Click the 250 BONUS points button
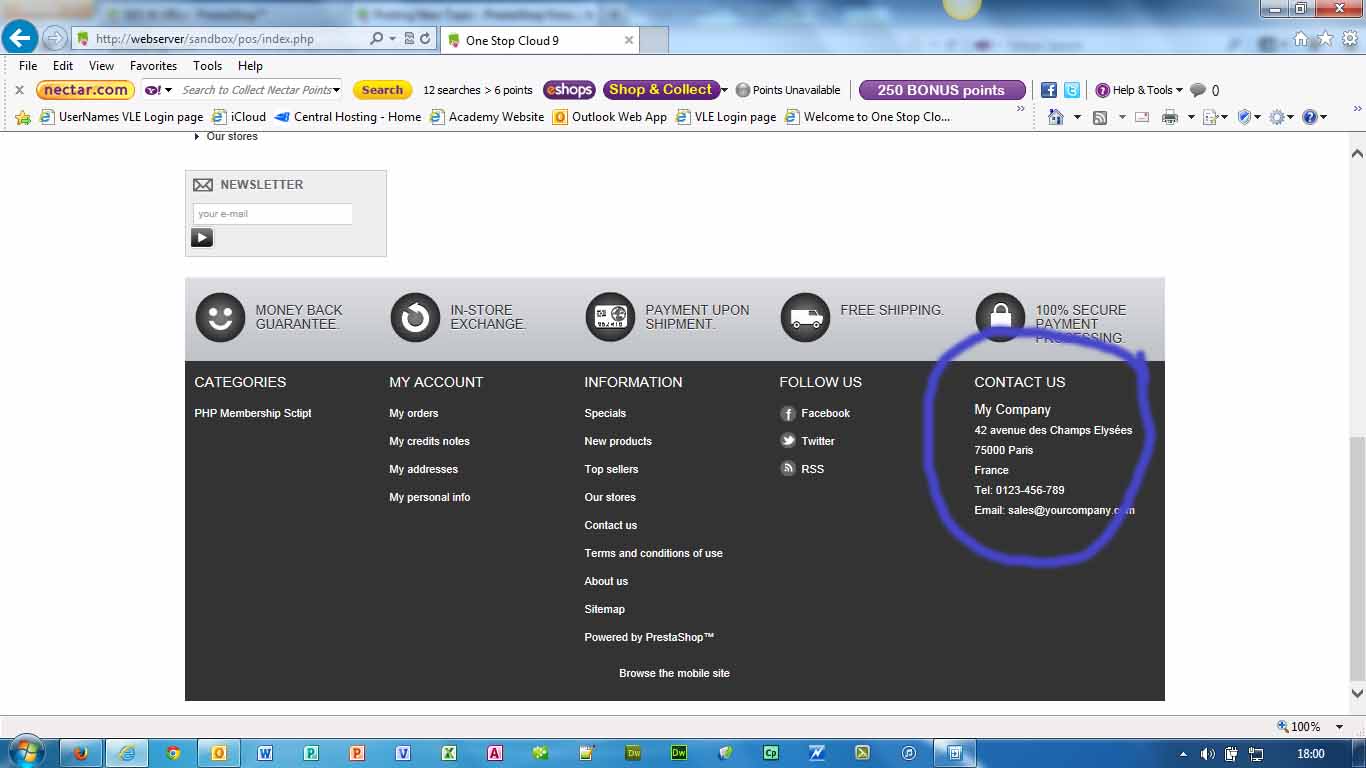1366x768 pixels. (942, 90)
